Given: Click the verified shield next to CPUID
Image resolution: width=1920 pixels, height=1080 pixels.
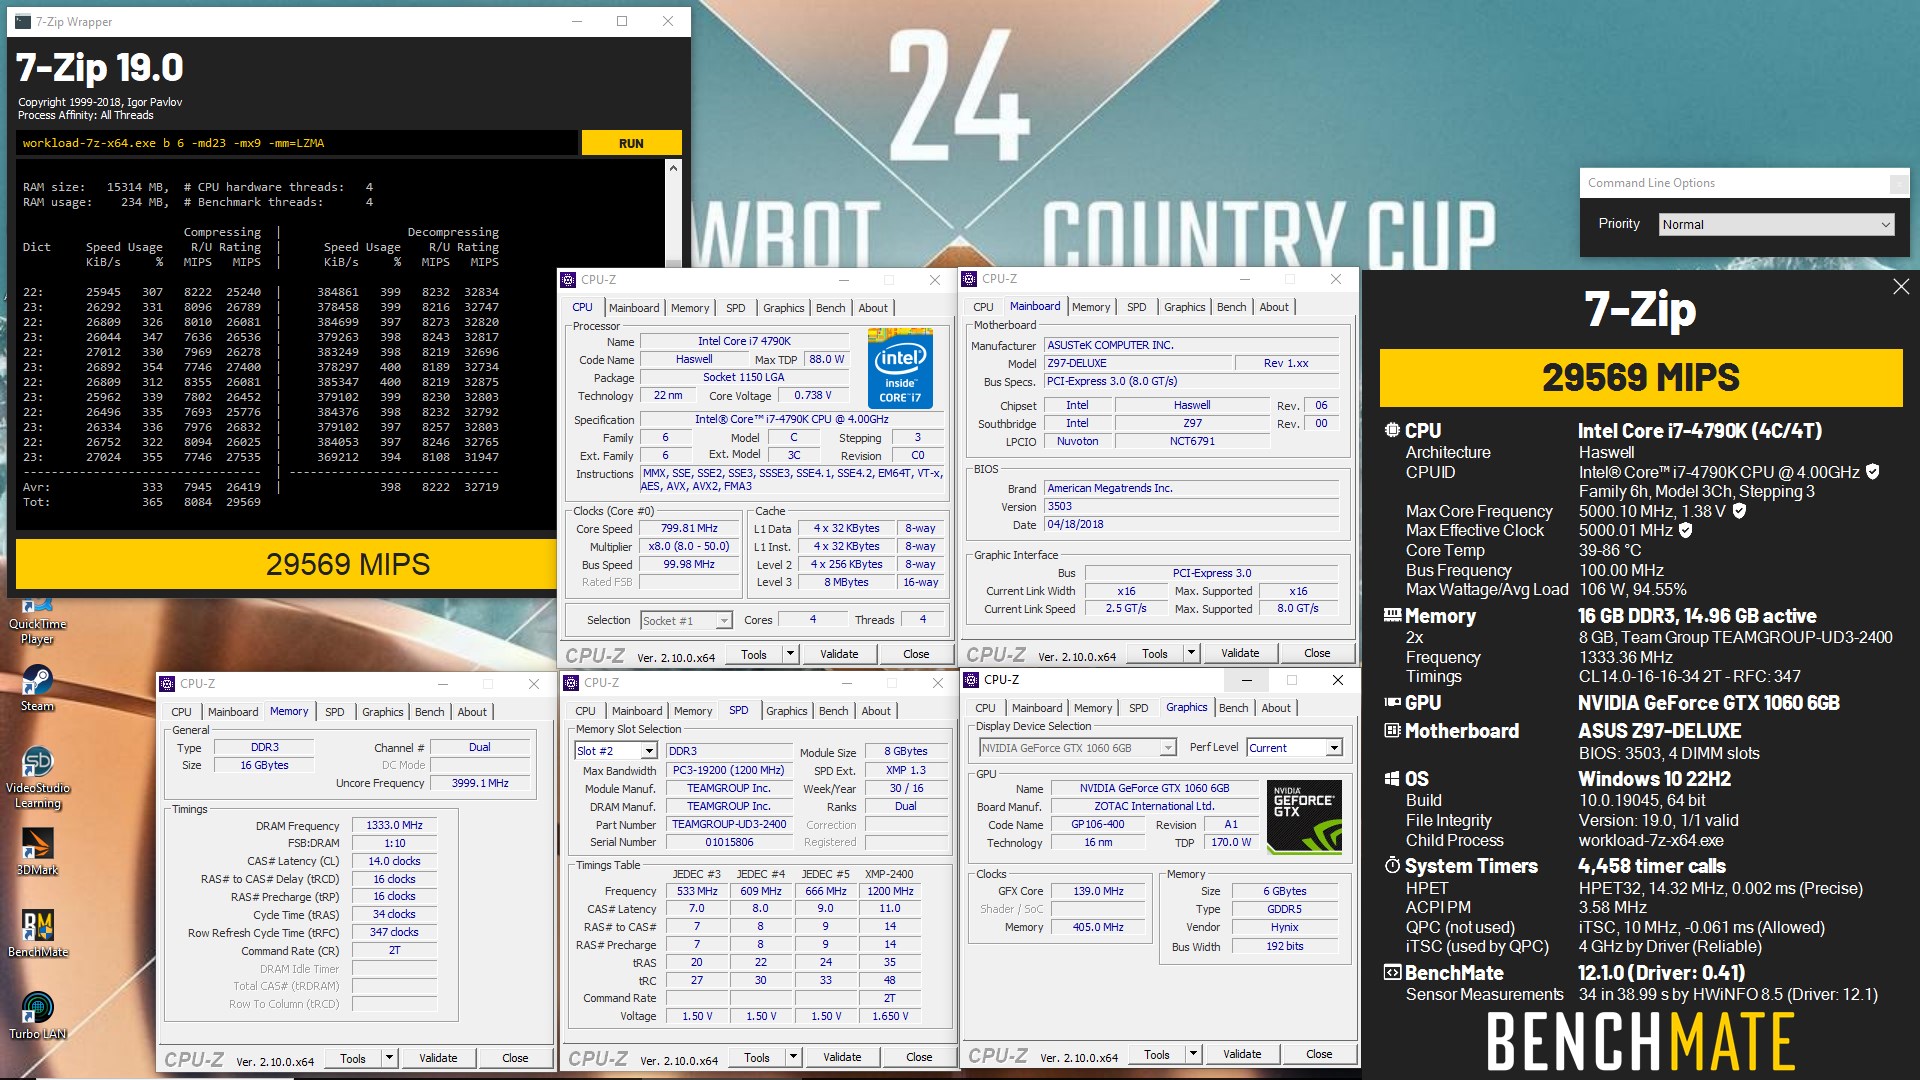Looking at the screenshot, I should click(x=1873, y=472).
